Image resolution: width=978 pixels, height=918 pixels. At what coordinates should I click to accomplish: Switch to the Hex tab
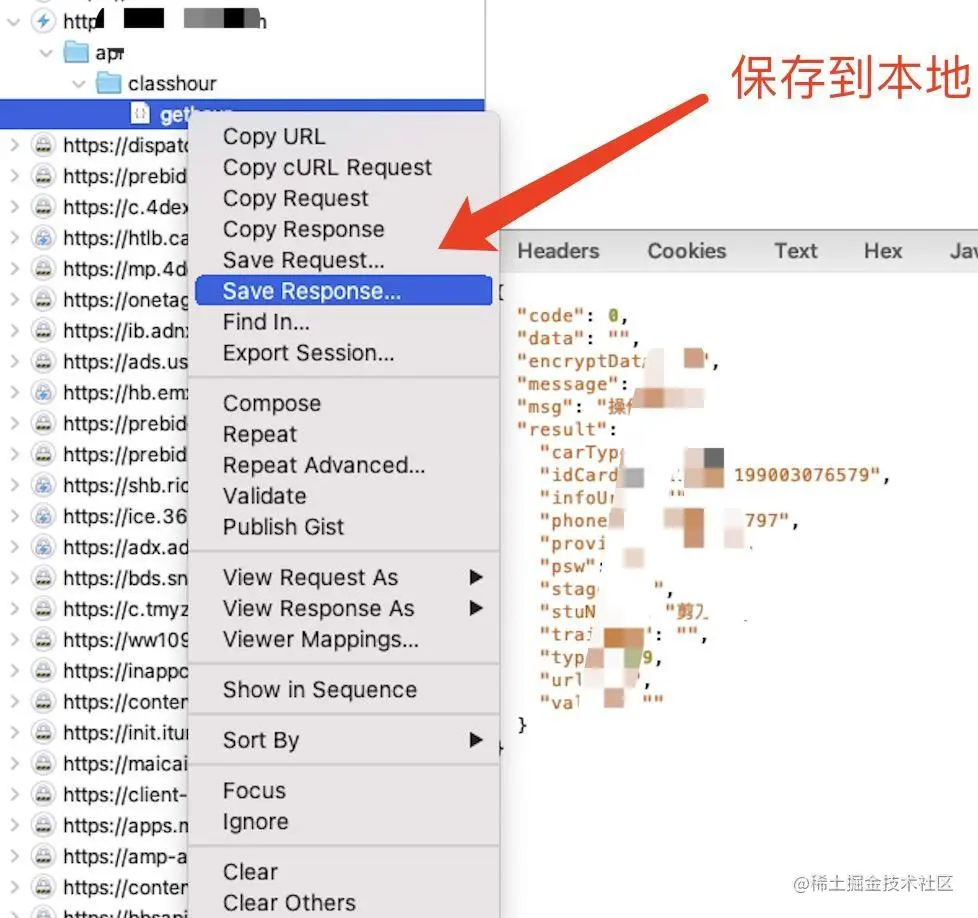click(883, 251)
